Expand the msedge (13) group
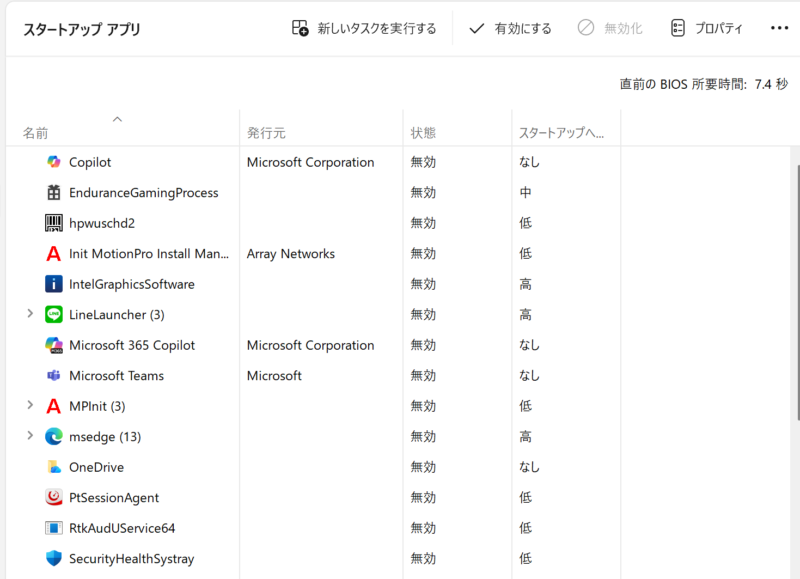Viewport: 800px width, 579px height. [30, 436]
